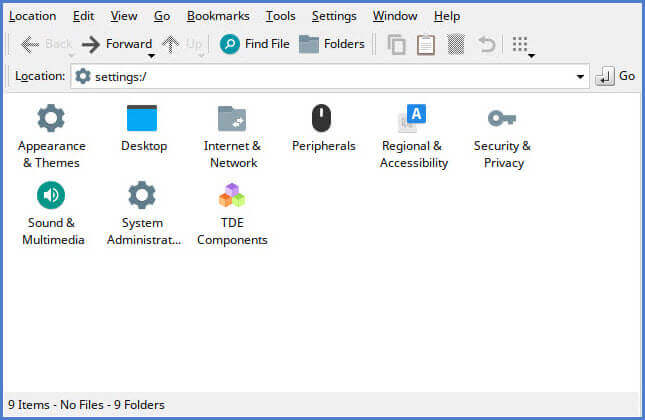Click the Delete trash icon in toolbar

pos(456,44)
